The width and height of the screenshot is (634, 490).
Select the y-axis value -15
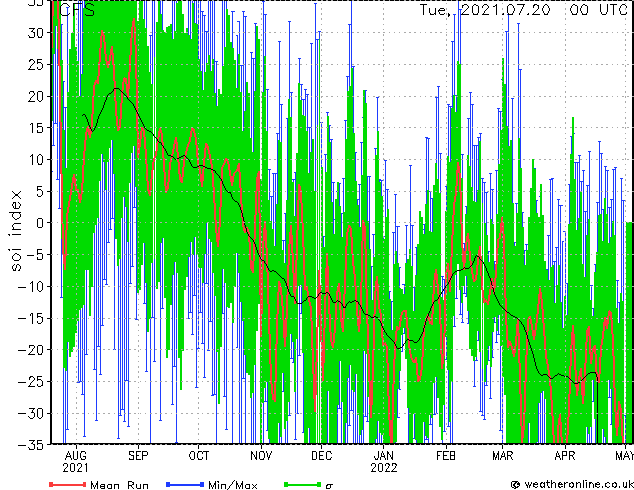coord(31,319)
